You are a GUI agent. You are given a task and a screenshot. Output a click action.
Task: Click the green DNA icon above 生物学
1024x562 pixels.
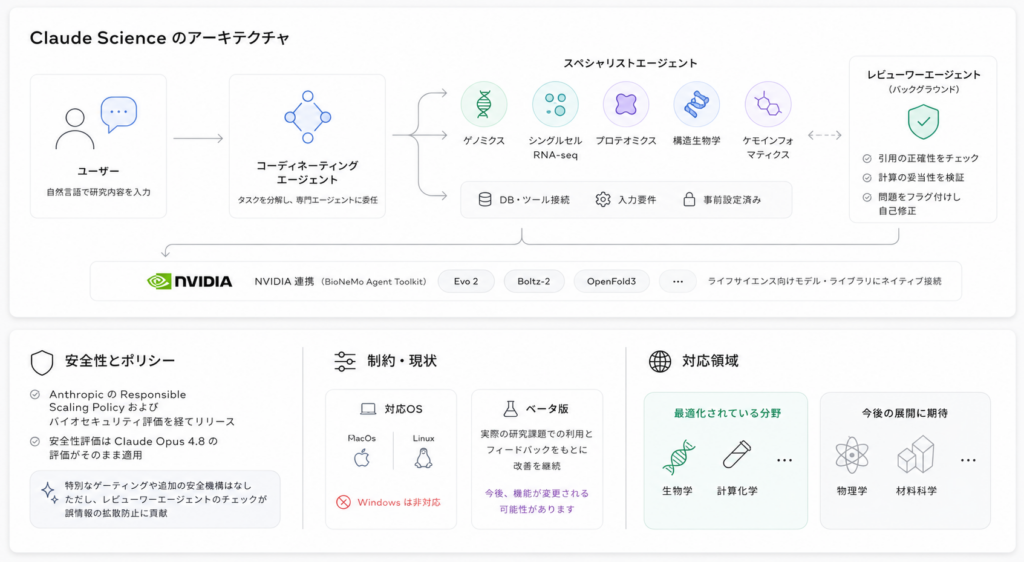679,457
